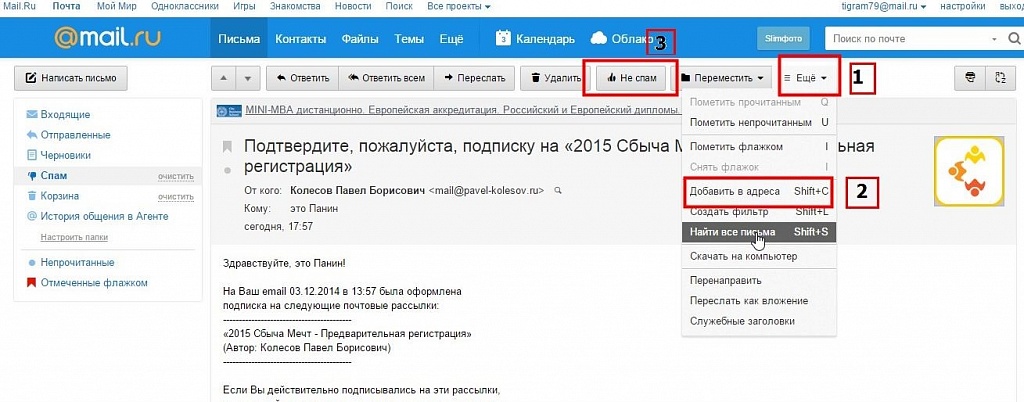Select Пометить флажком menu item
The image size is (1024, 402).
(x=758, y=147)
